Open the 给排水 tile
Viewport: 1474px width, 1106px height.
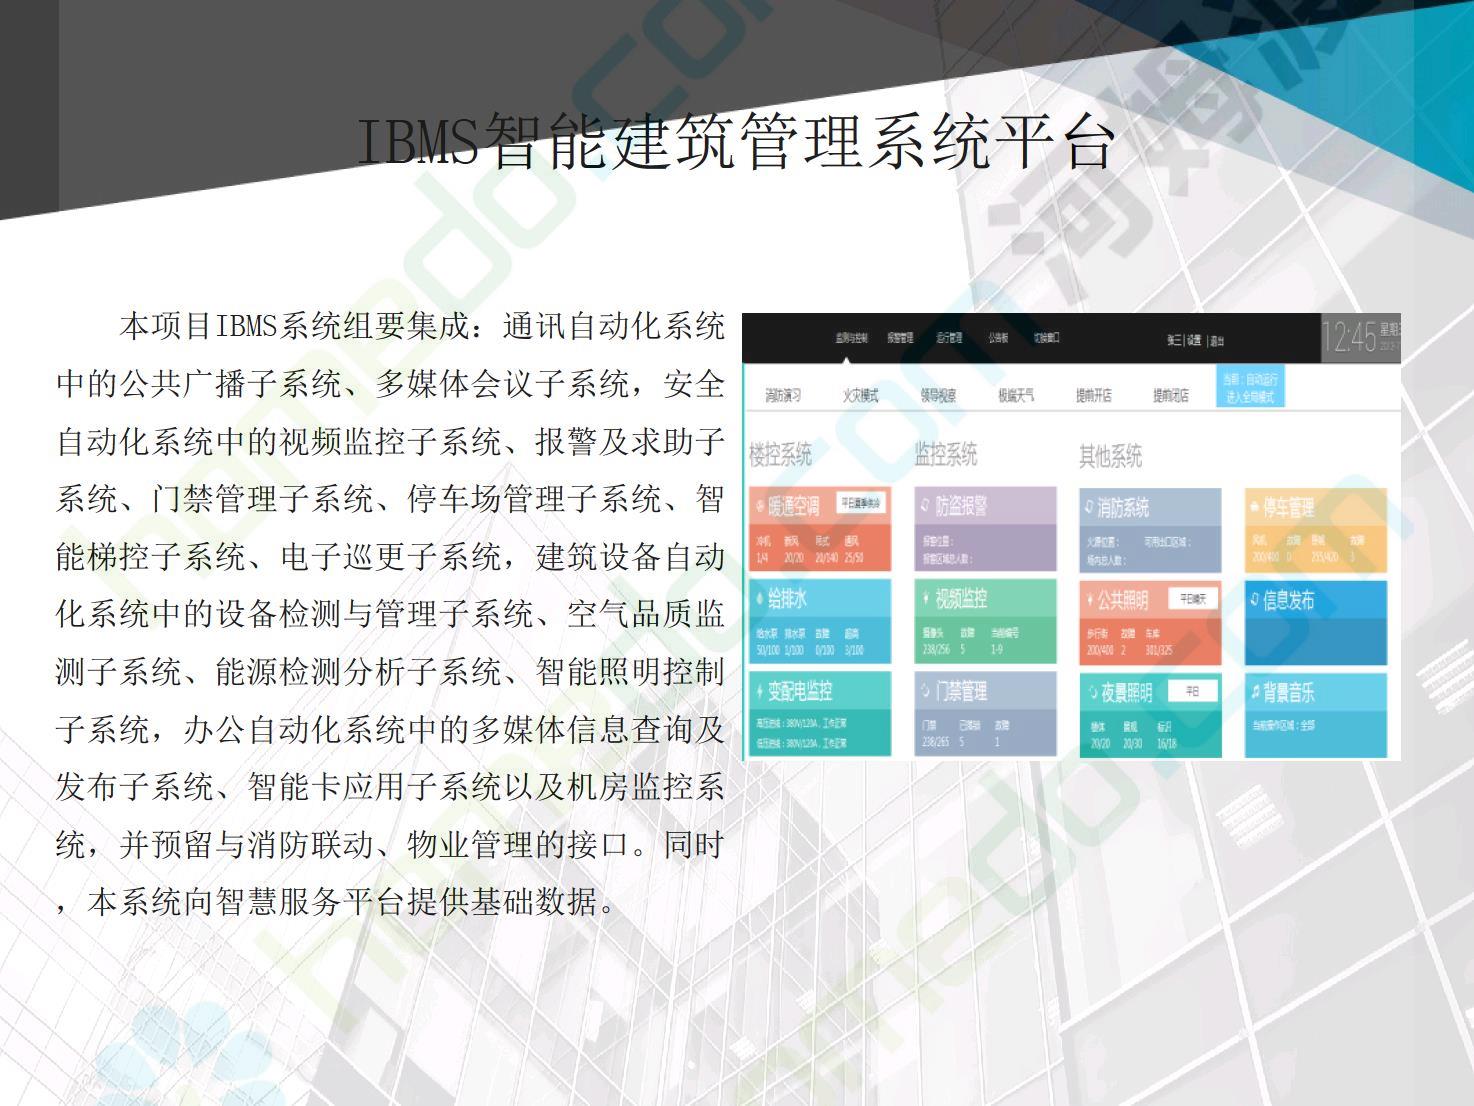coord(819,622)
